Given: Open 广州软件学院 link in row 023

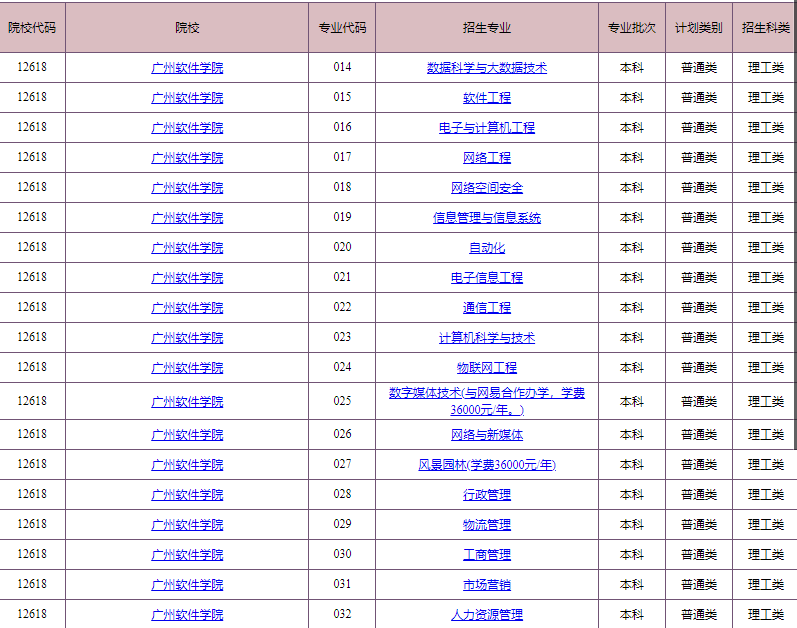Looking at the screenshot, I should point(187,337).
